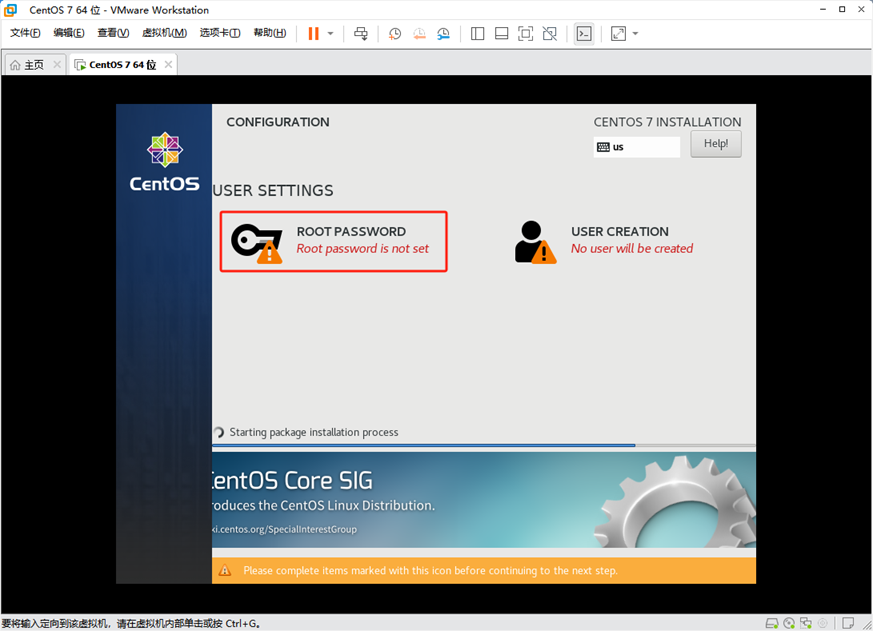Click the Help! button
873x631 pixels.
pyautogui.click(x=716, y=144)
